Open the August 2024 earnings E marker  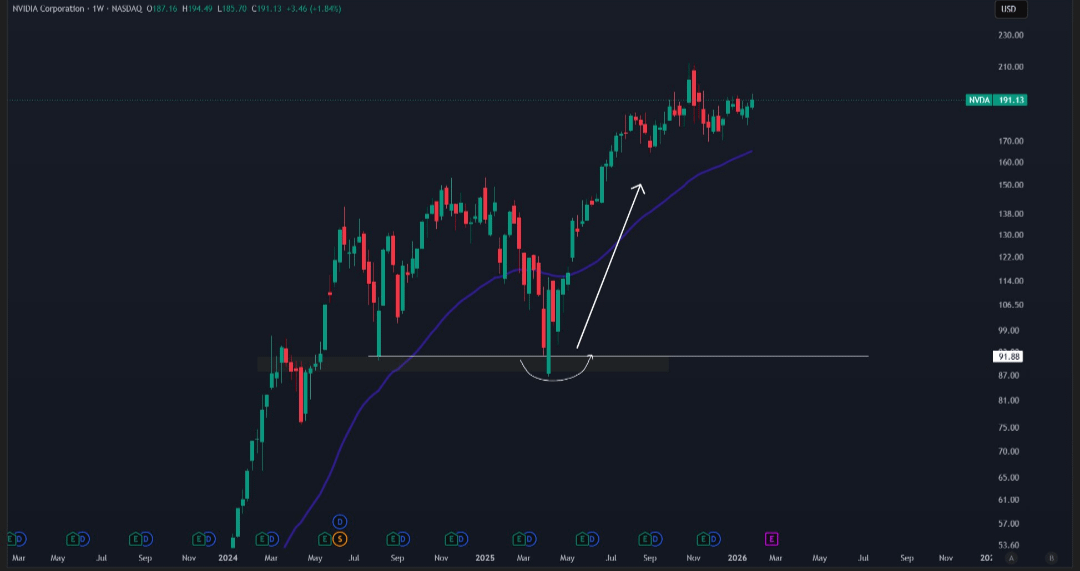pos(393,539)
